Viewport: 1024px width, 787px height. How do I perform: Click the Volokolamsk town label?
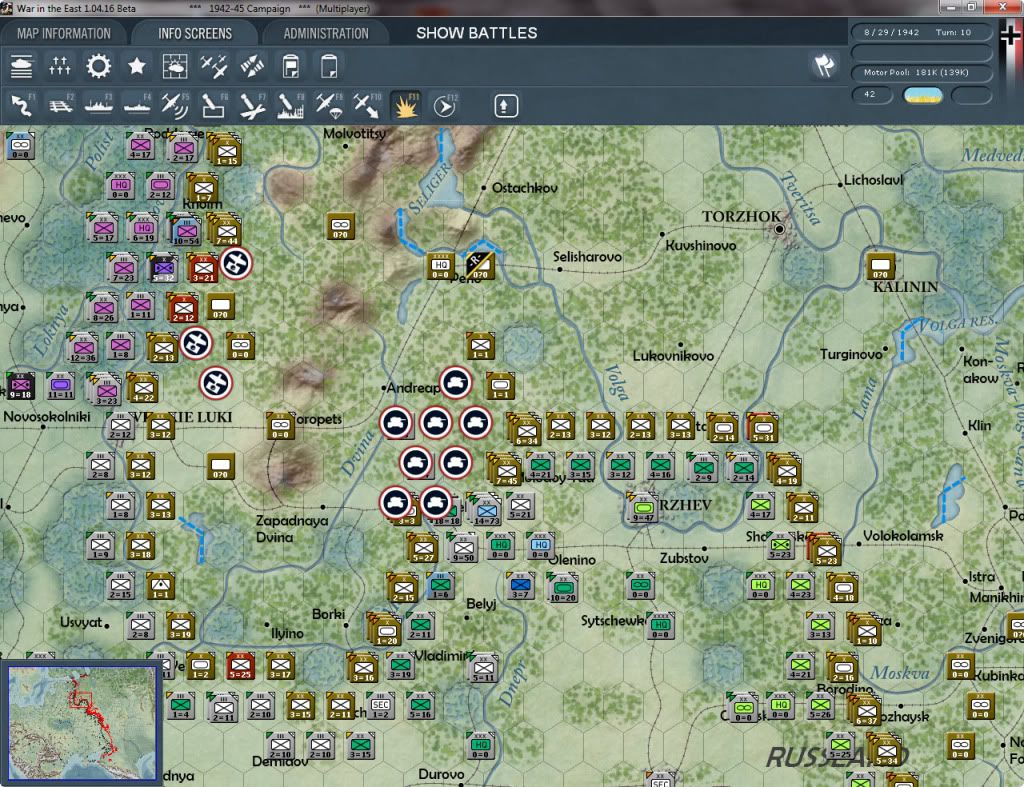point(903,536)
